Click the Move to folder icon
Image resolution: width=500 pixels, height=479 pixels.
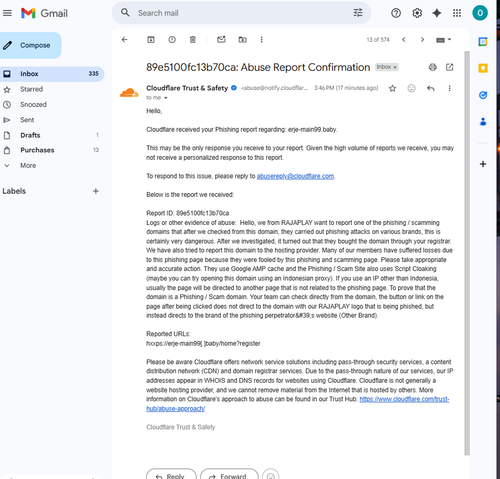click(x=242, y=40)
